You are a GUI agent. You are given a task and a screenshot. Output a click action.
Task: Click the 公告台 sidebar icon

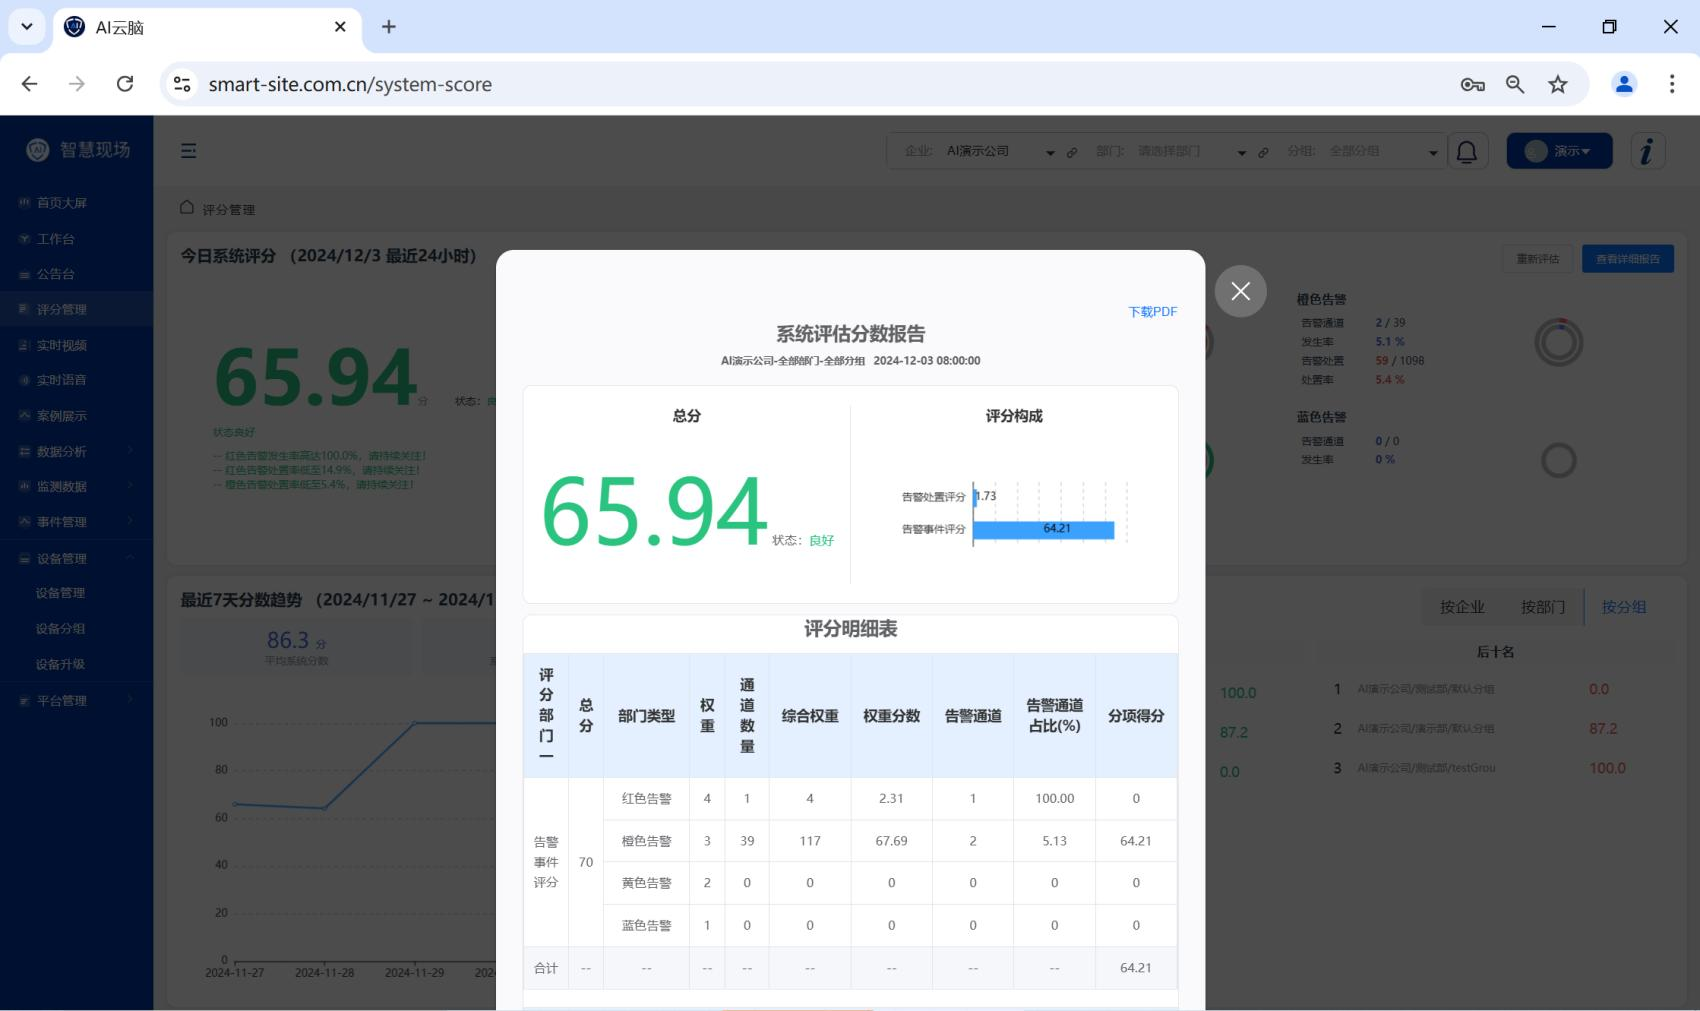click(x=25, y=274)
